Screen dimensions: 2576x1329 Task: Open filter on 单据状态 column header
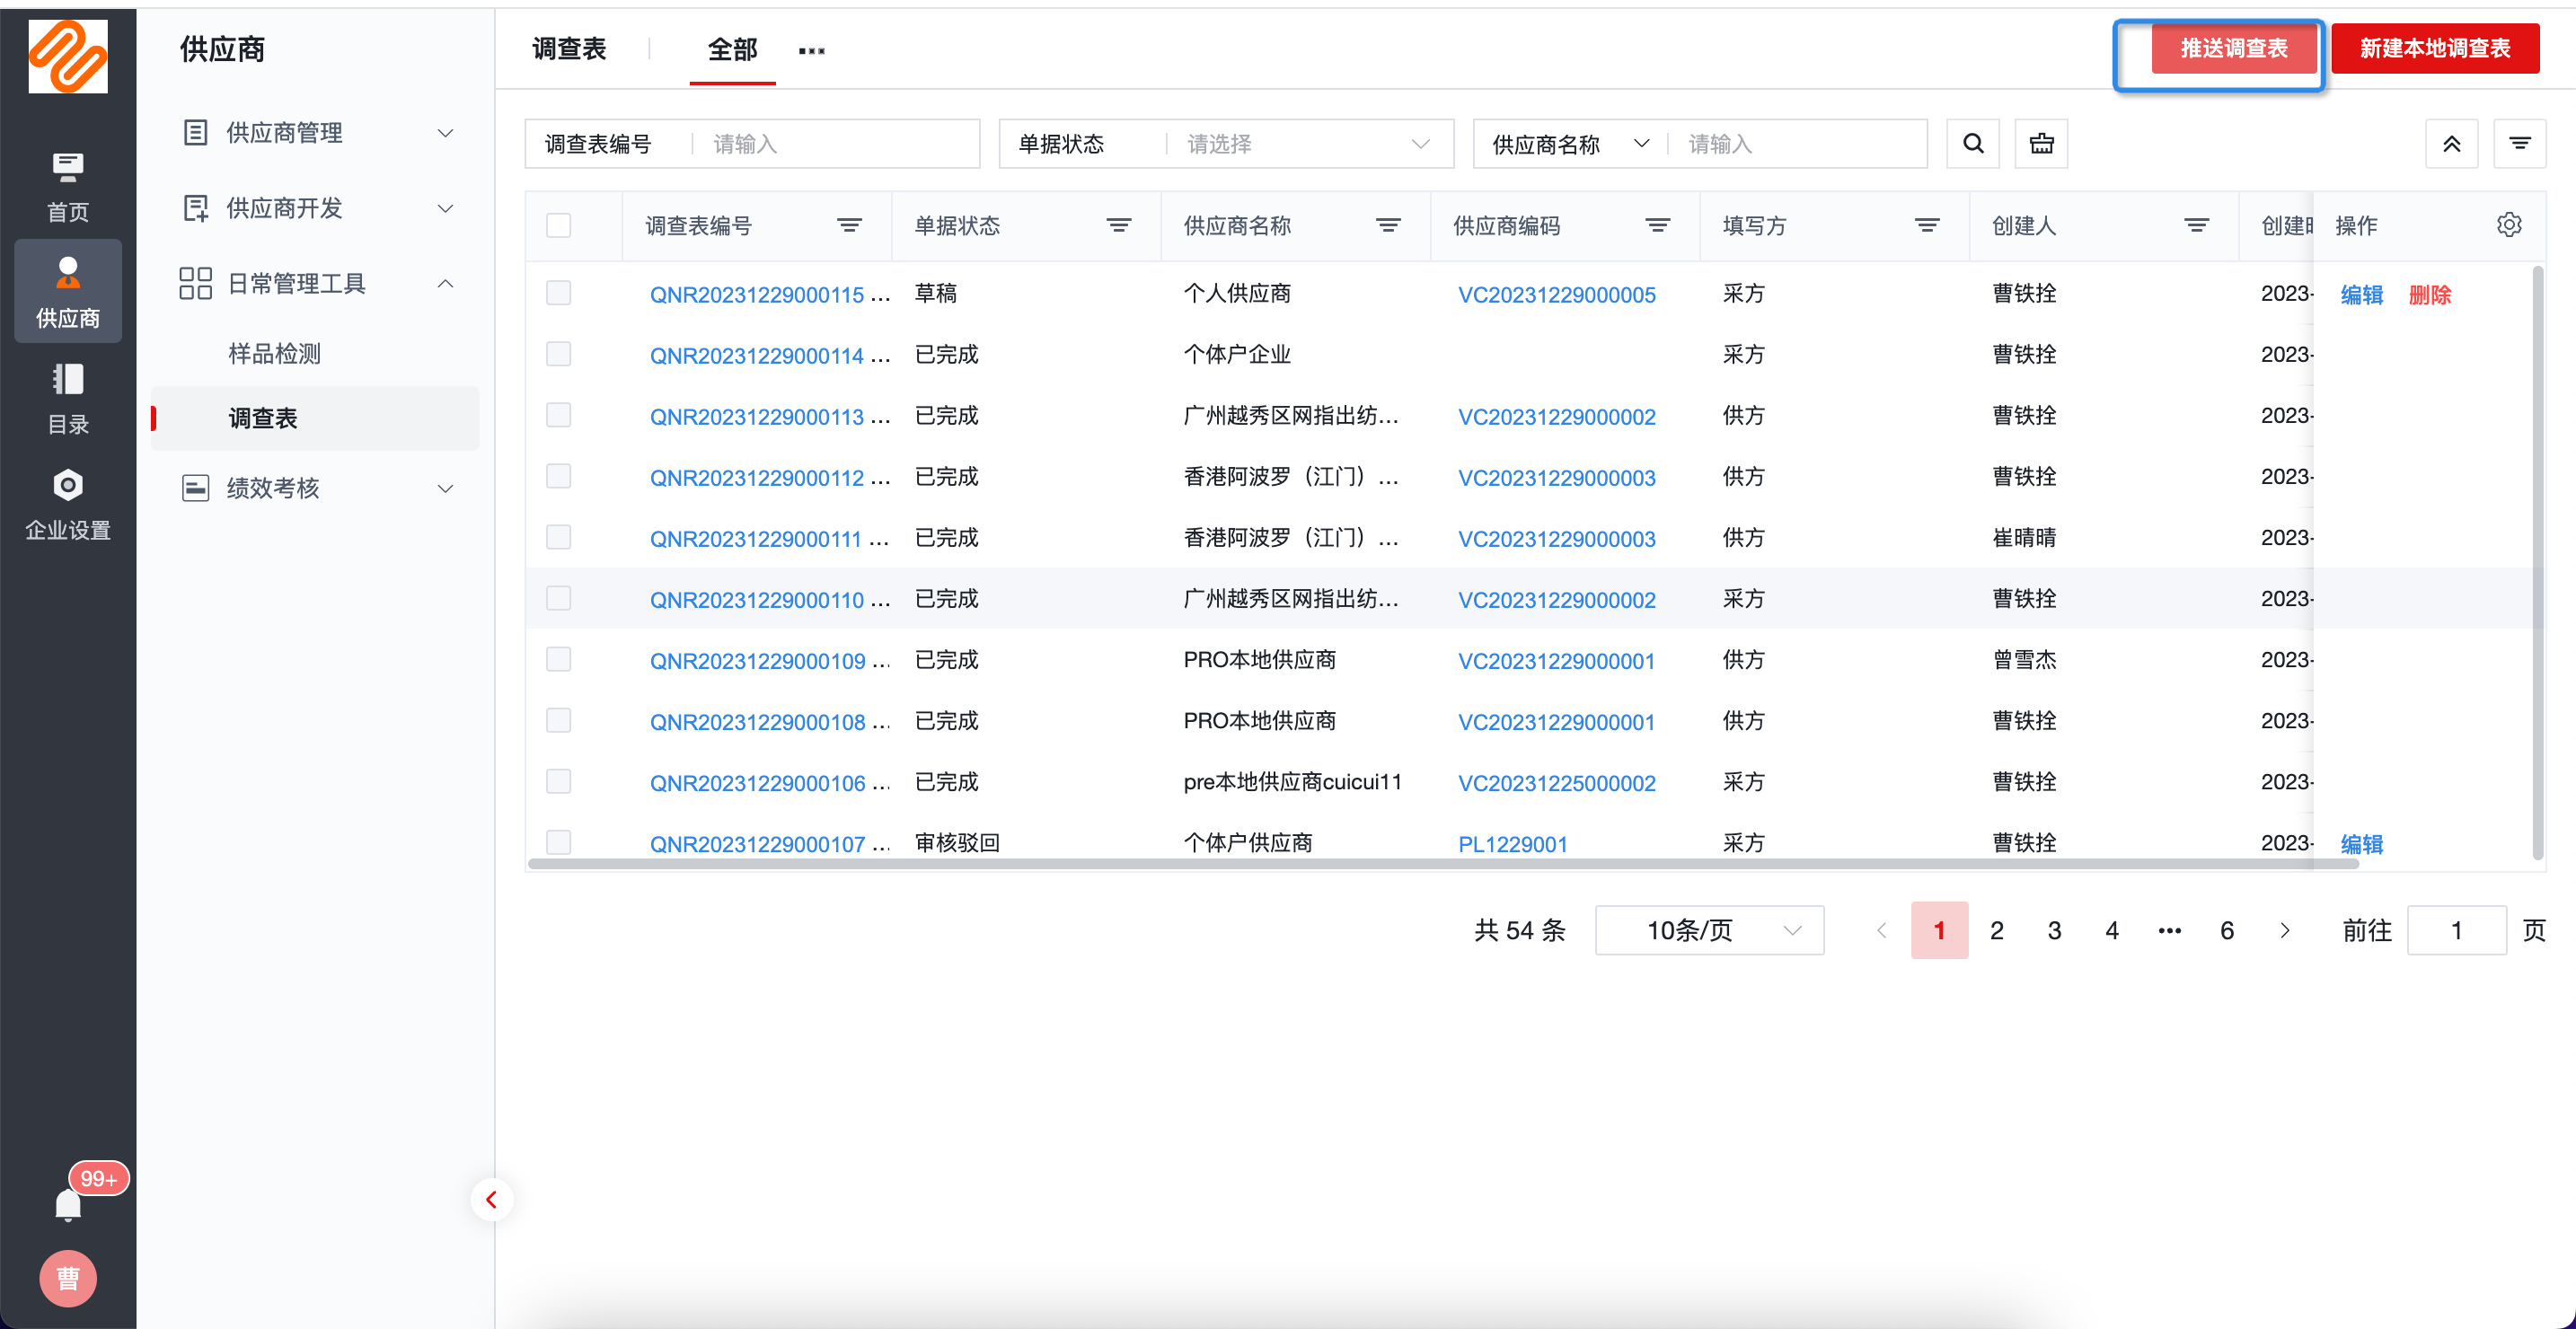(x=1118, y=225)
